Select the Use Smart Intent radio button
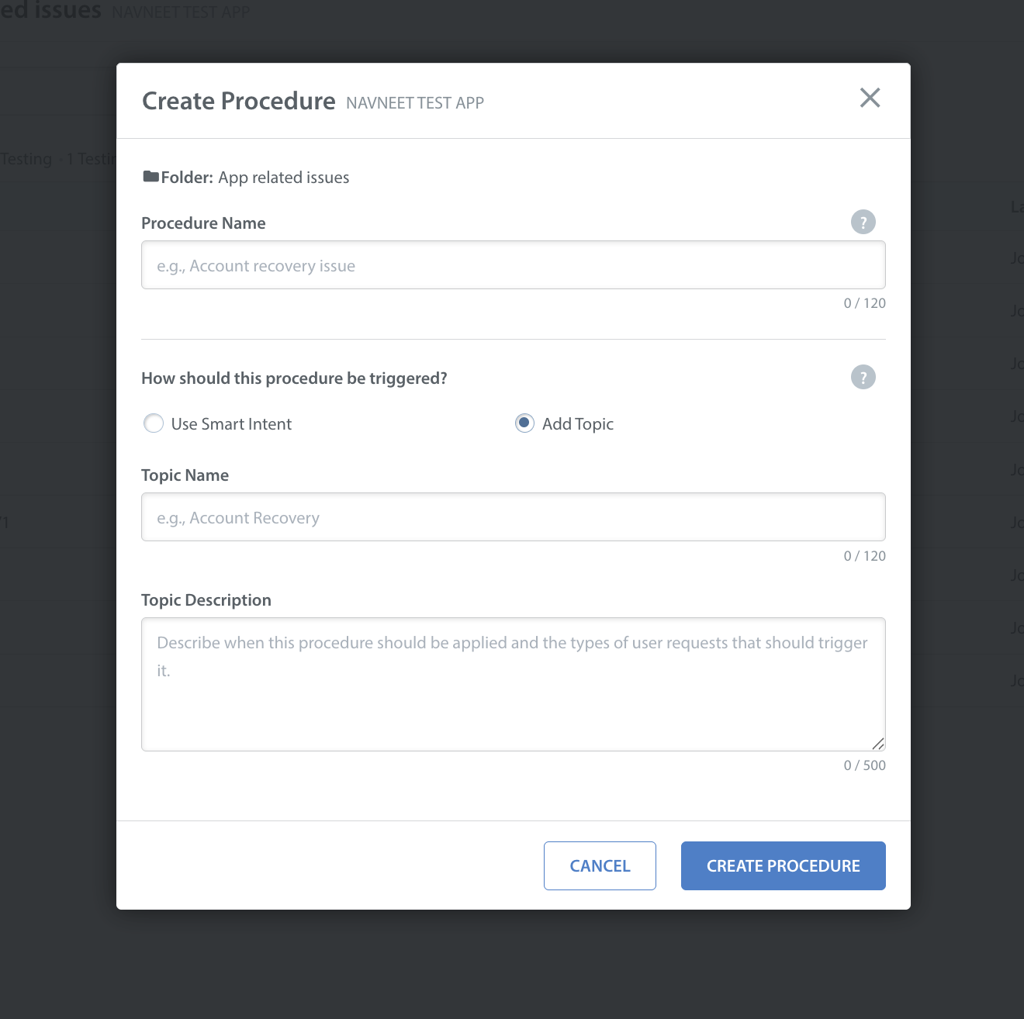1024x1019 pixels. point(154,424)
